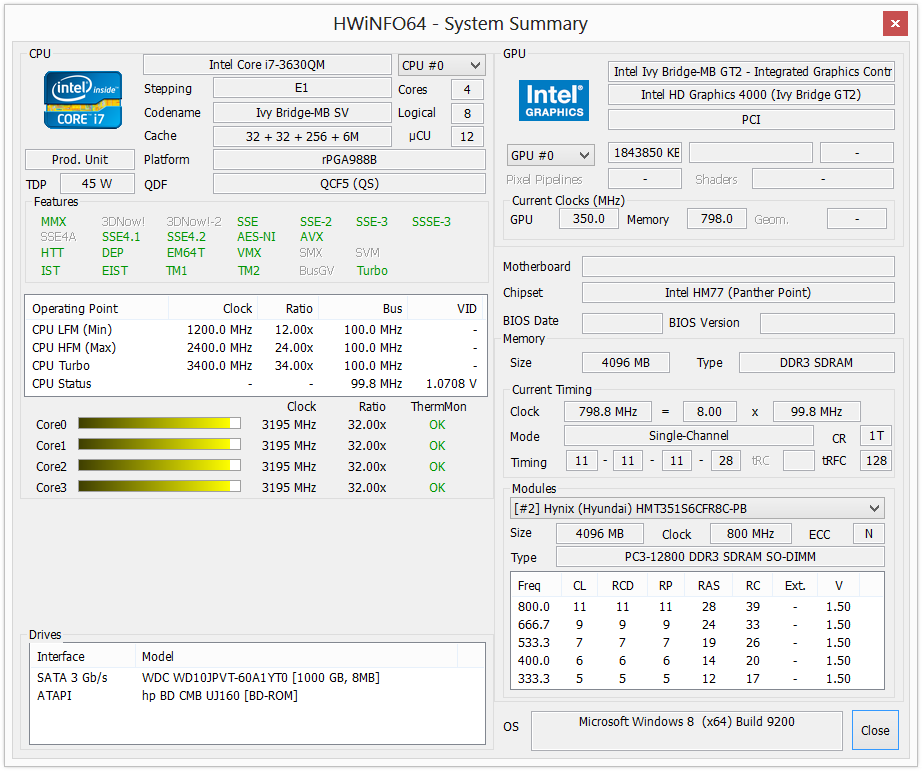Click the Model column header in Drives

(296, 657)
